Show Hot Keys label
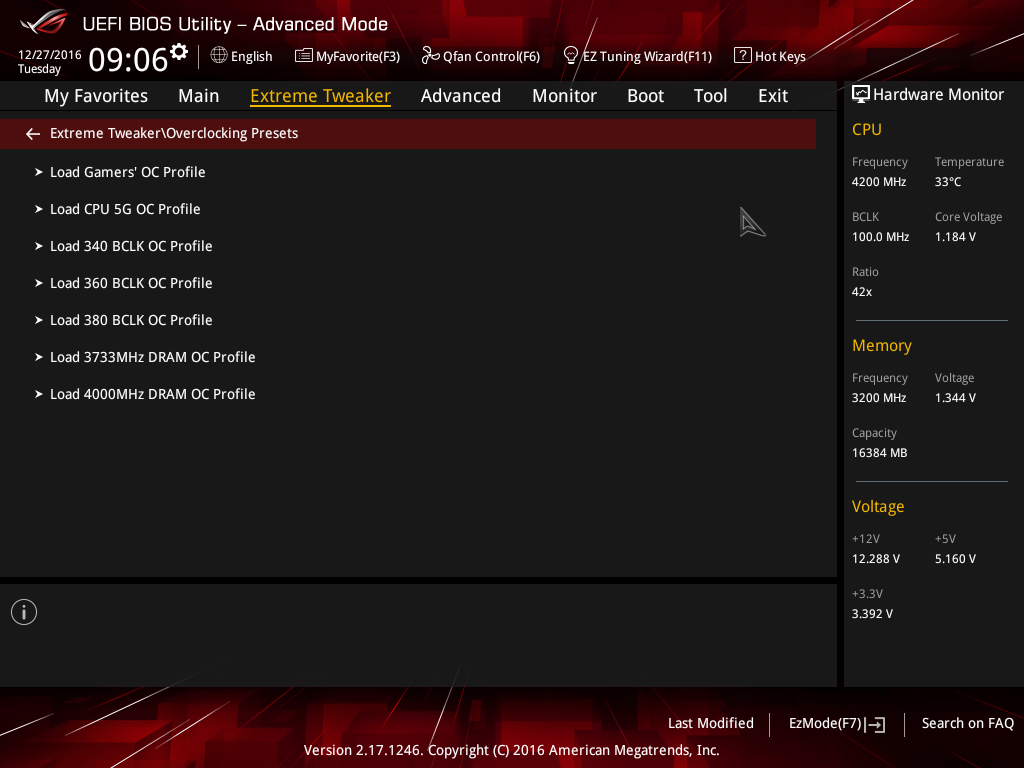Viewport: 1024px width, 768px height. [780, 56]
